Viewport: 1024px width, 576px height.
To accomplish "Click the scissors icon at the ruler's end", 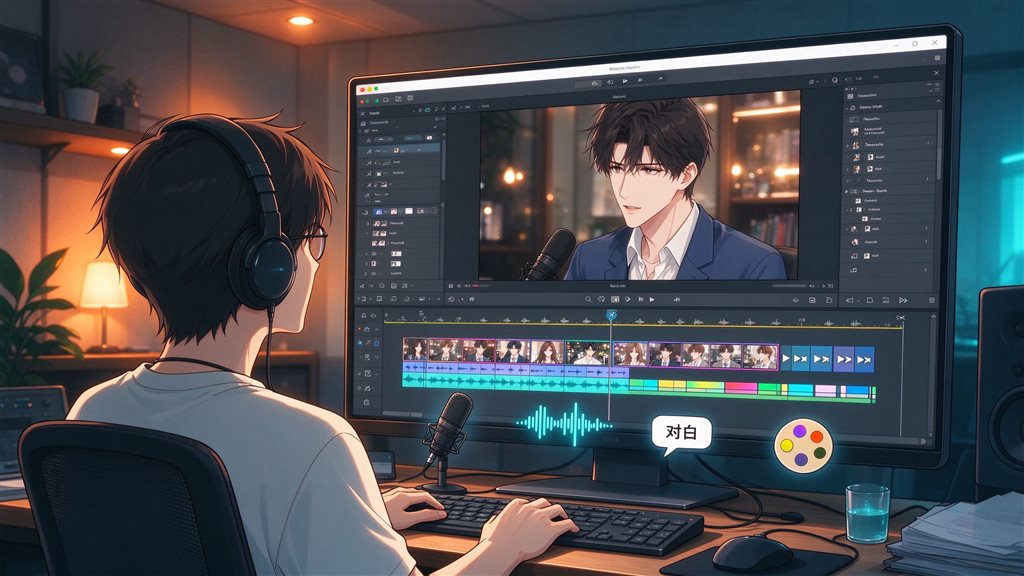I will pos(901,318).
